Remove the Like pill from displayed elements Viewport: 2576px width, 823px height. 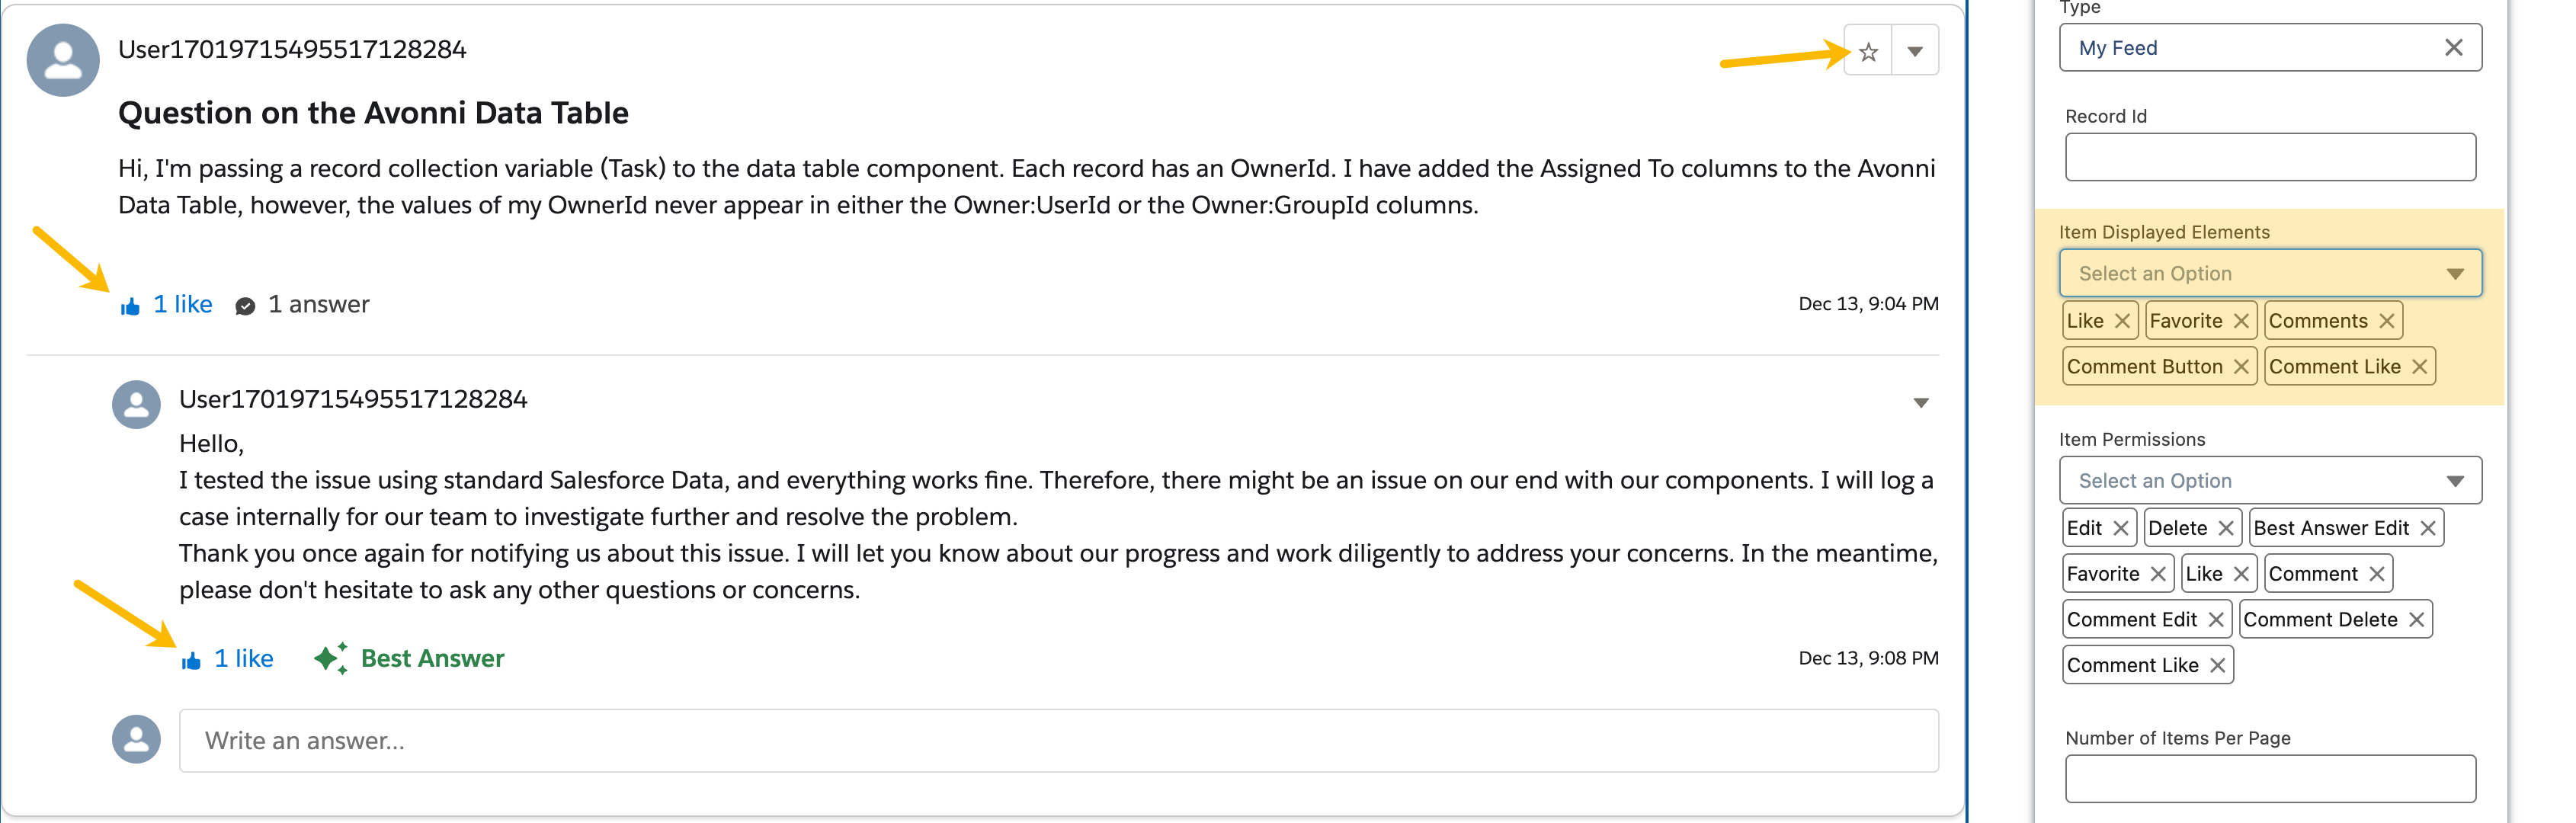[2122, 321]
